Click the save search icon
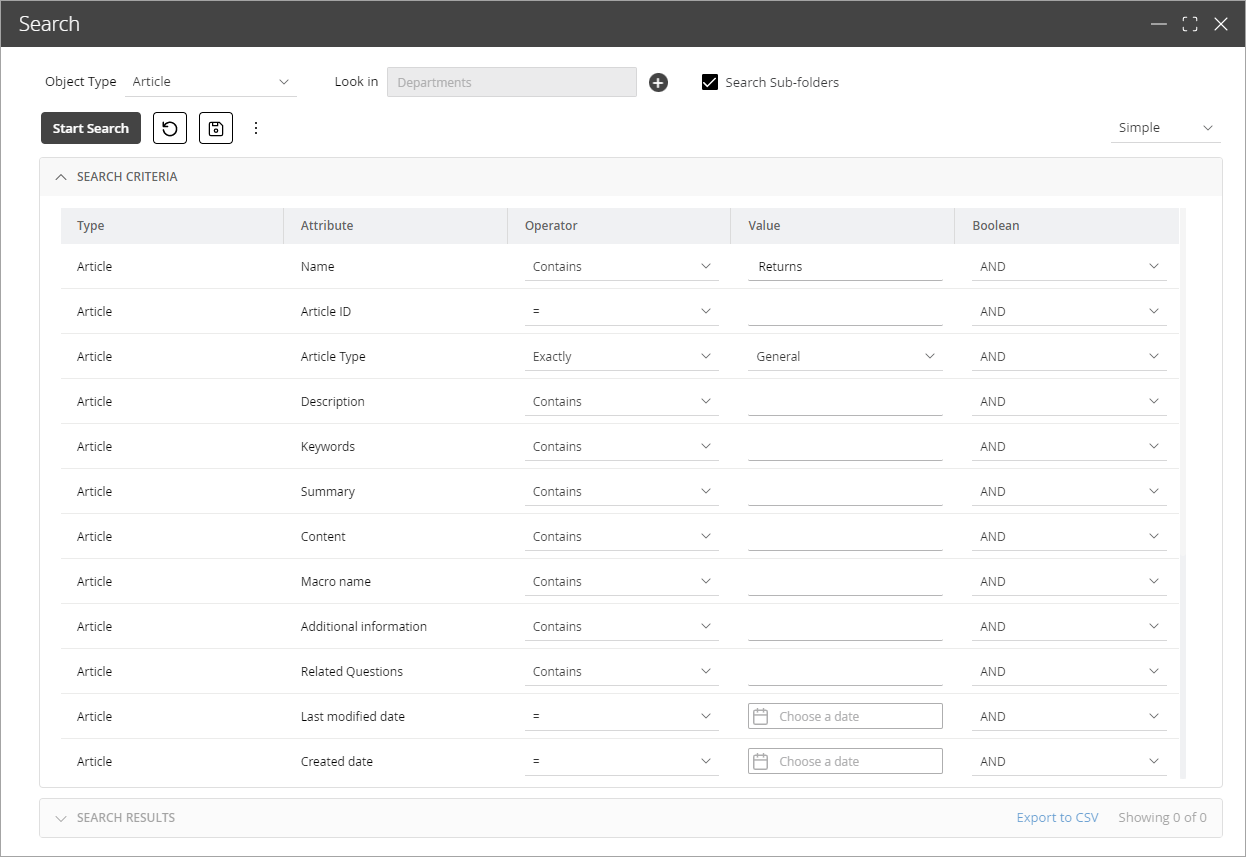This screenshot has height=857, width=1246. click(x=215, y=128)
